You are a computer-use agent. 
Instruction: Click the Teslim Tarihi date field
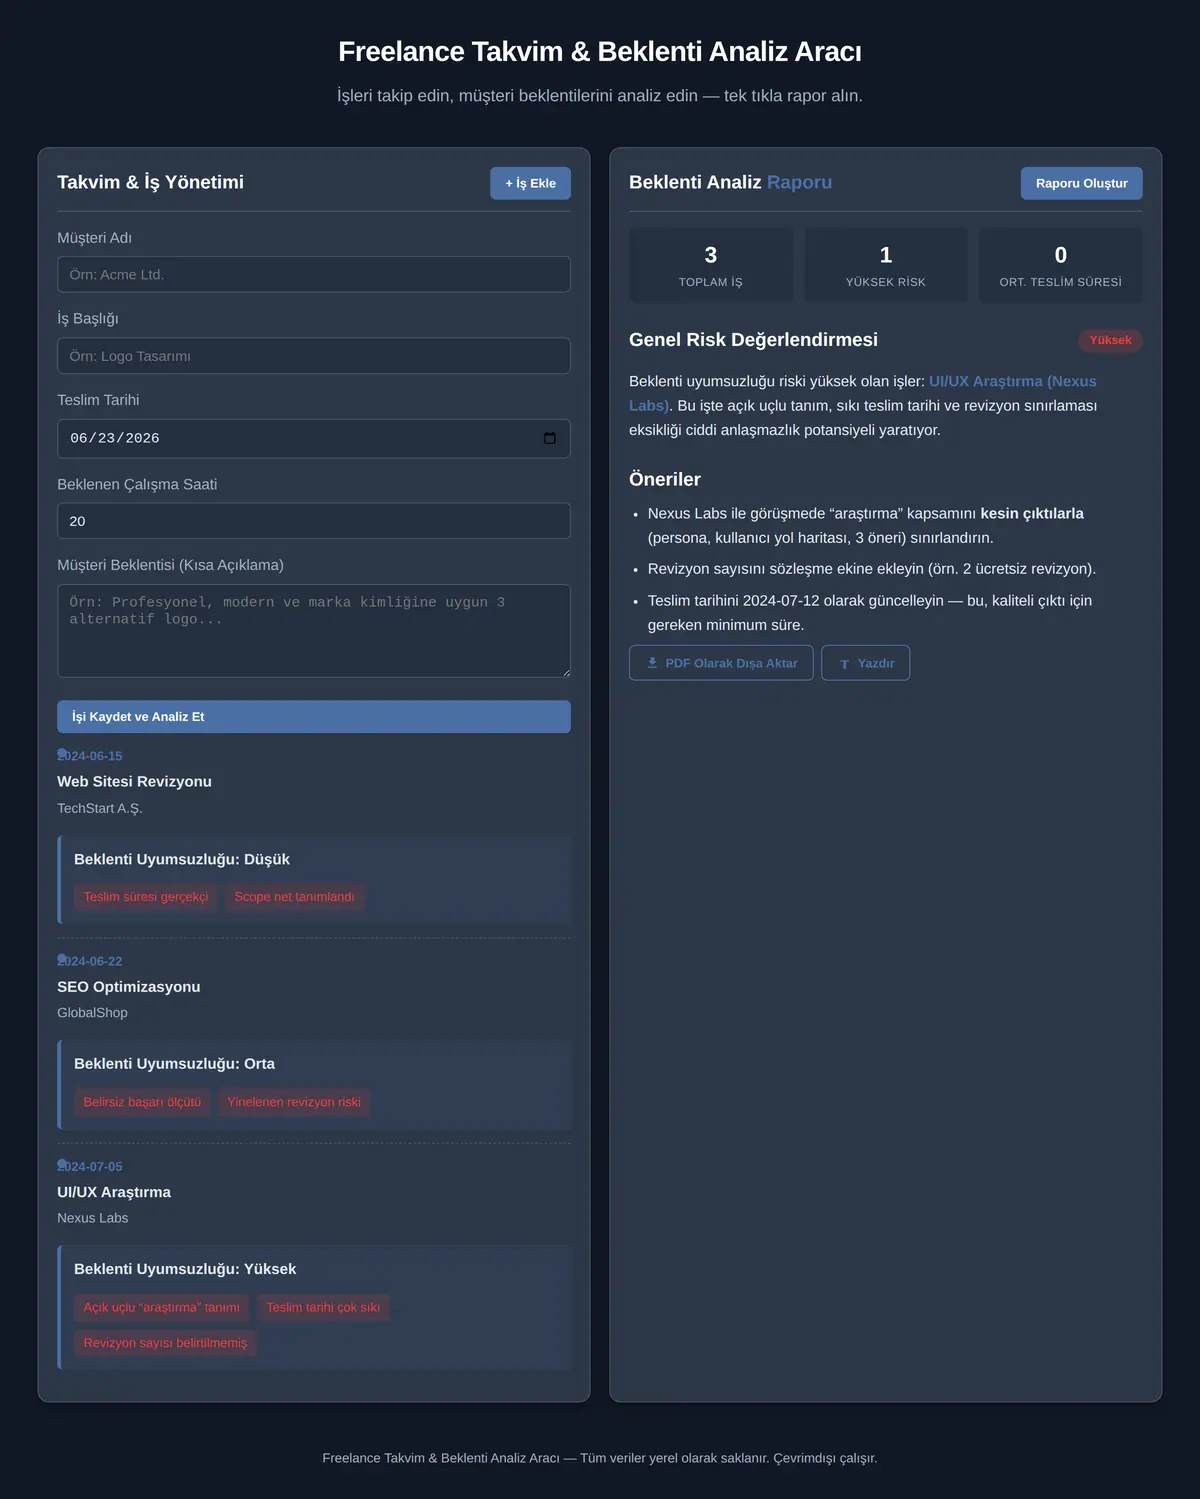(x=314, y=438)
